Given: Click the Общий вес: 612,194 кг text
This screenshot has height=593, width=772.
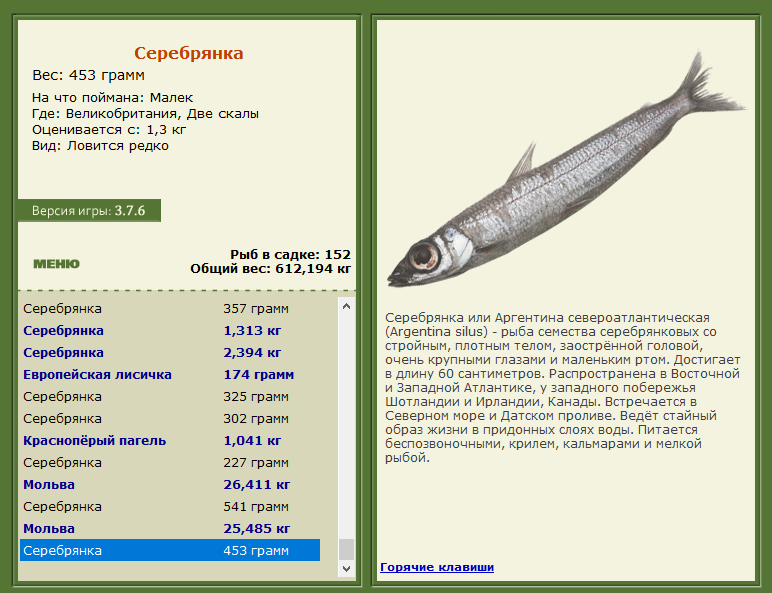Looking at the screenshot, I should pyautogui.click(x=271, y=269).
